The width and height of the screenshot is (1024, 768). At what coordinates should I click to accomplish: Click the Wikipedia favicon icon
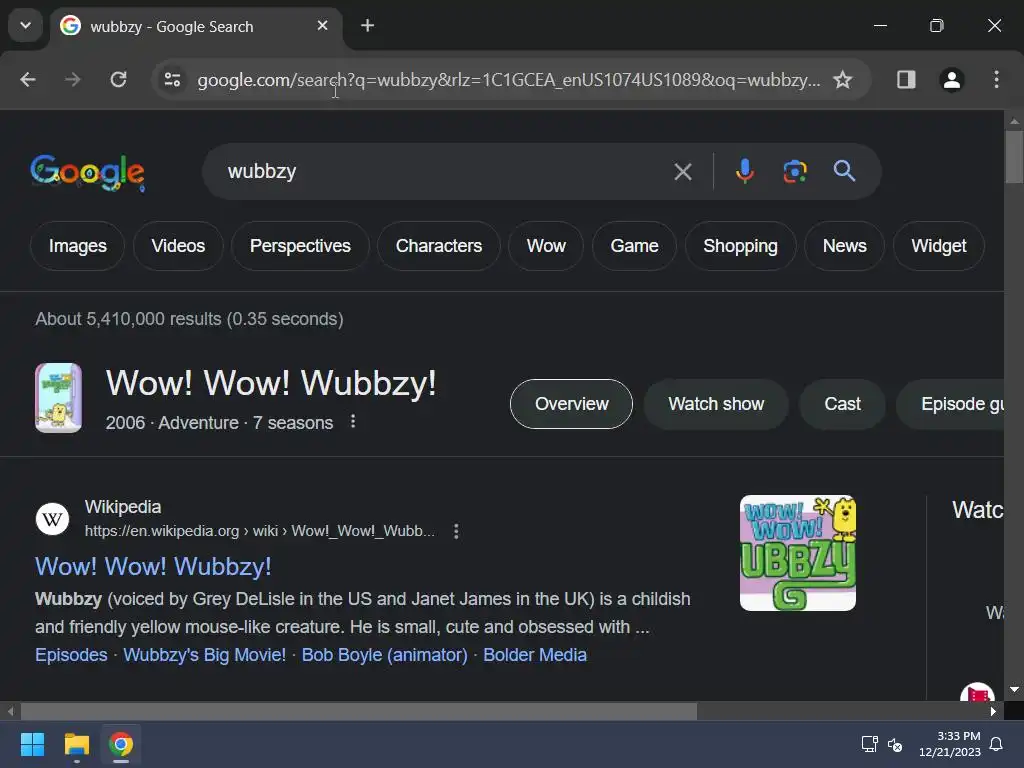[52, 519]
